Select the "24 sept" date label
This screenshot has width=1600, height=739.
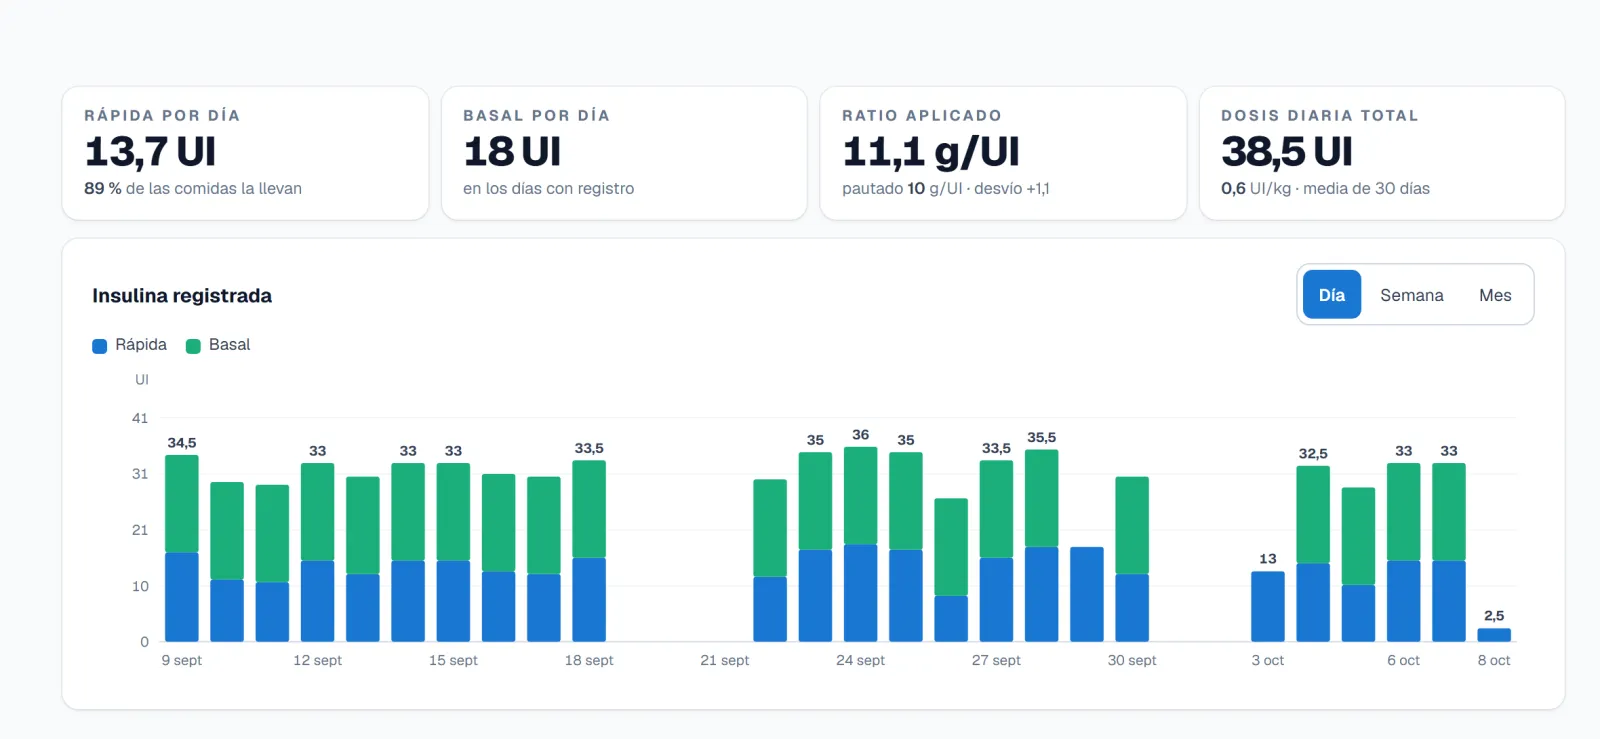point(860,660)
